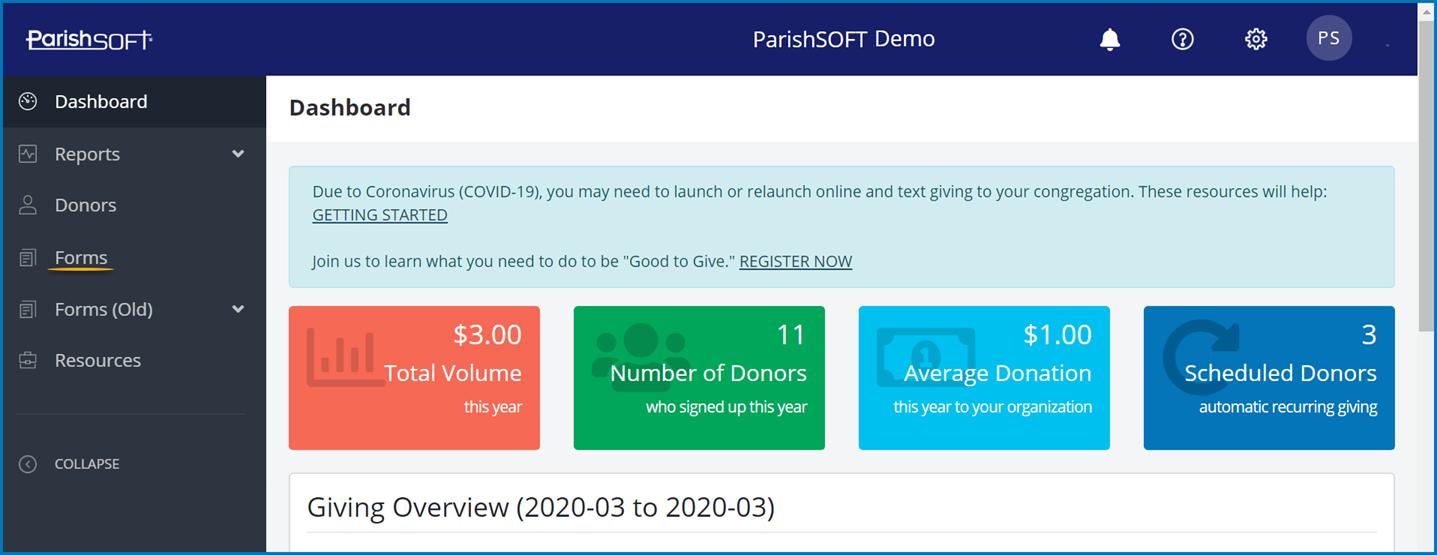Open the settings gear icon

click(1255, 40)
